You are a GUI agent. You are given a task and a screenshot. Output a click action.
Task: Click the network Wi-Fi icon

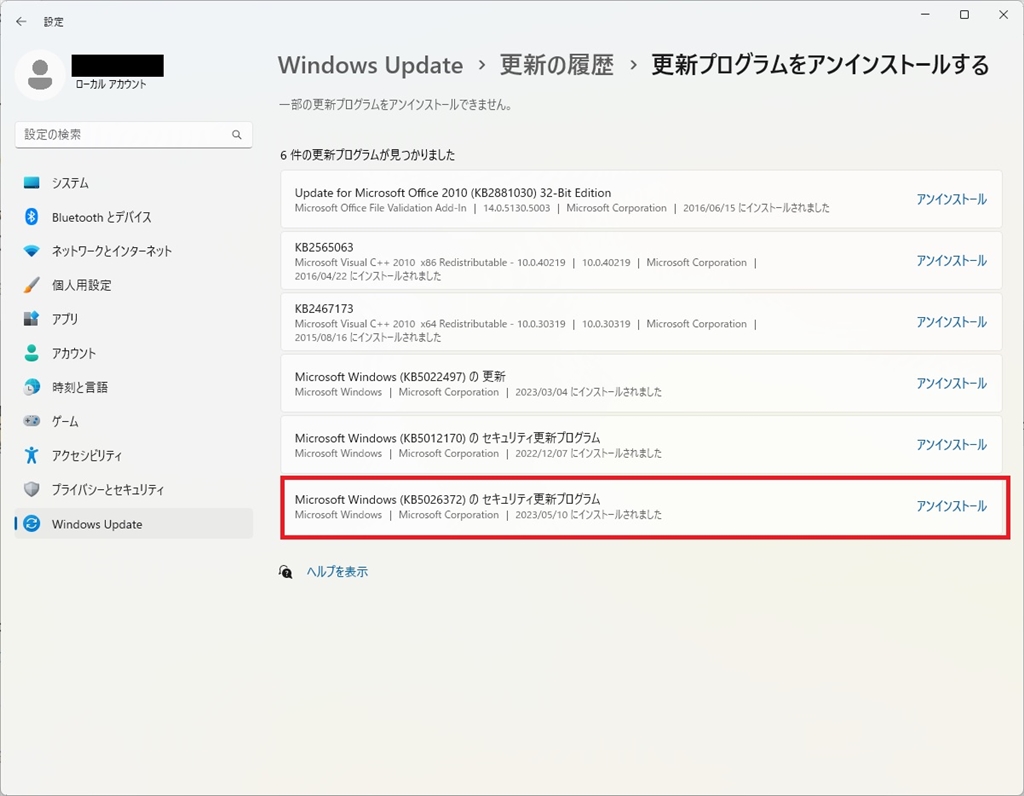point(31,251)
